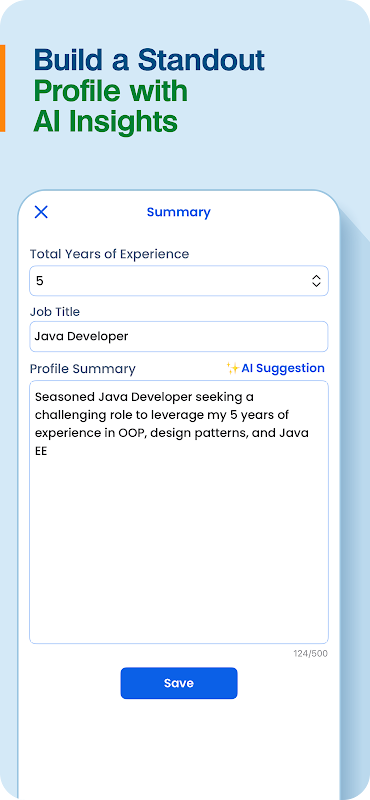Tap the up-down chevron in experience field
Viewport: 370px width, 800px height.
[x=316, y=281]
